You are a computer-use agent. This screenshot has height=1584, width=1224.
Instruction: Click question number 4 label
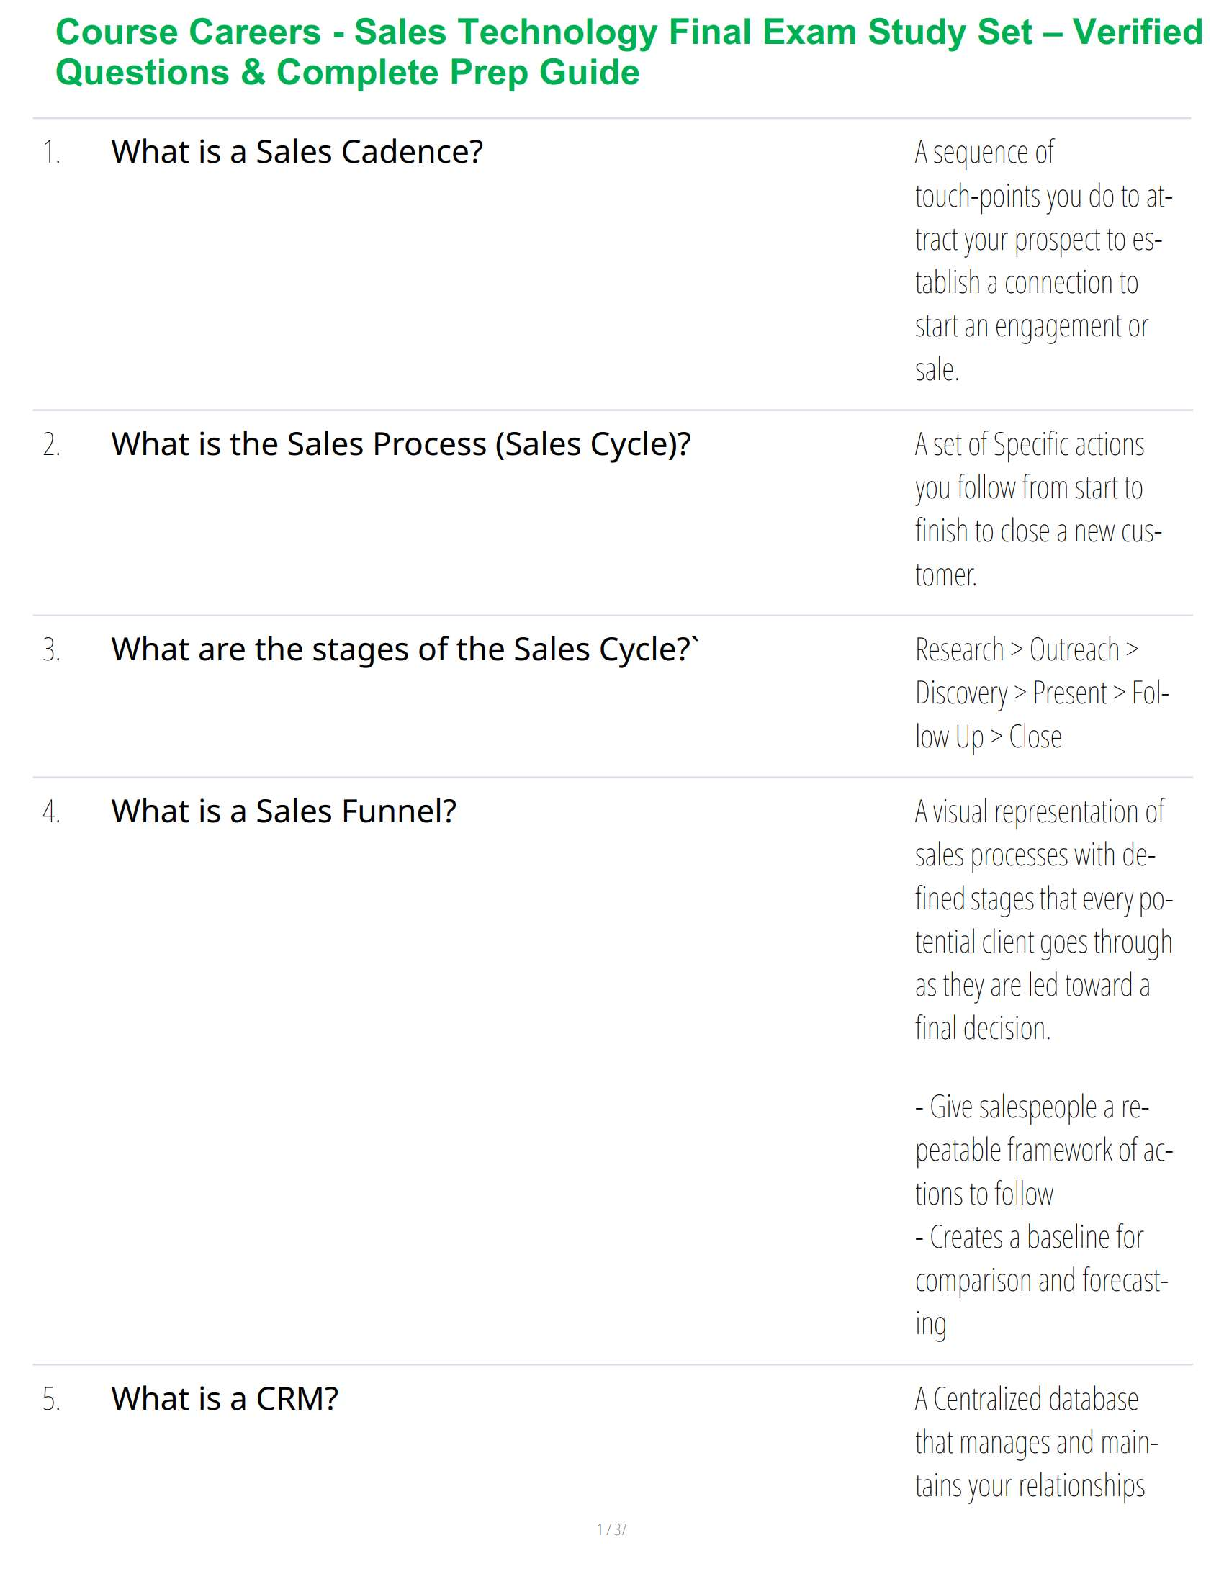tap(52, 812)
